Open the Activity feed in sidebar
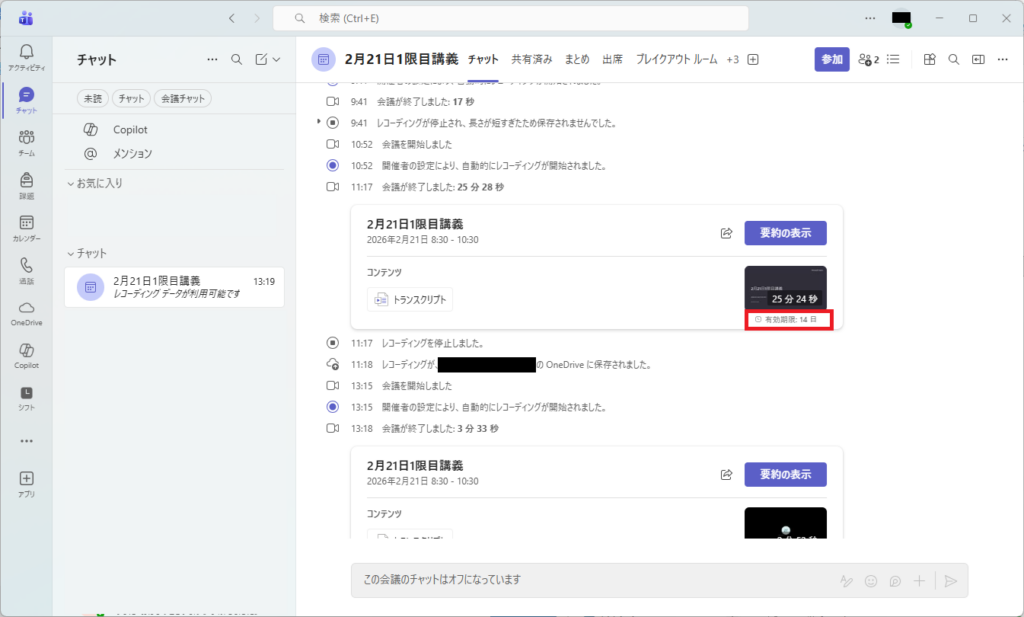This screenshot has width=1024, height=617. [x=26, y=57]
